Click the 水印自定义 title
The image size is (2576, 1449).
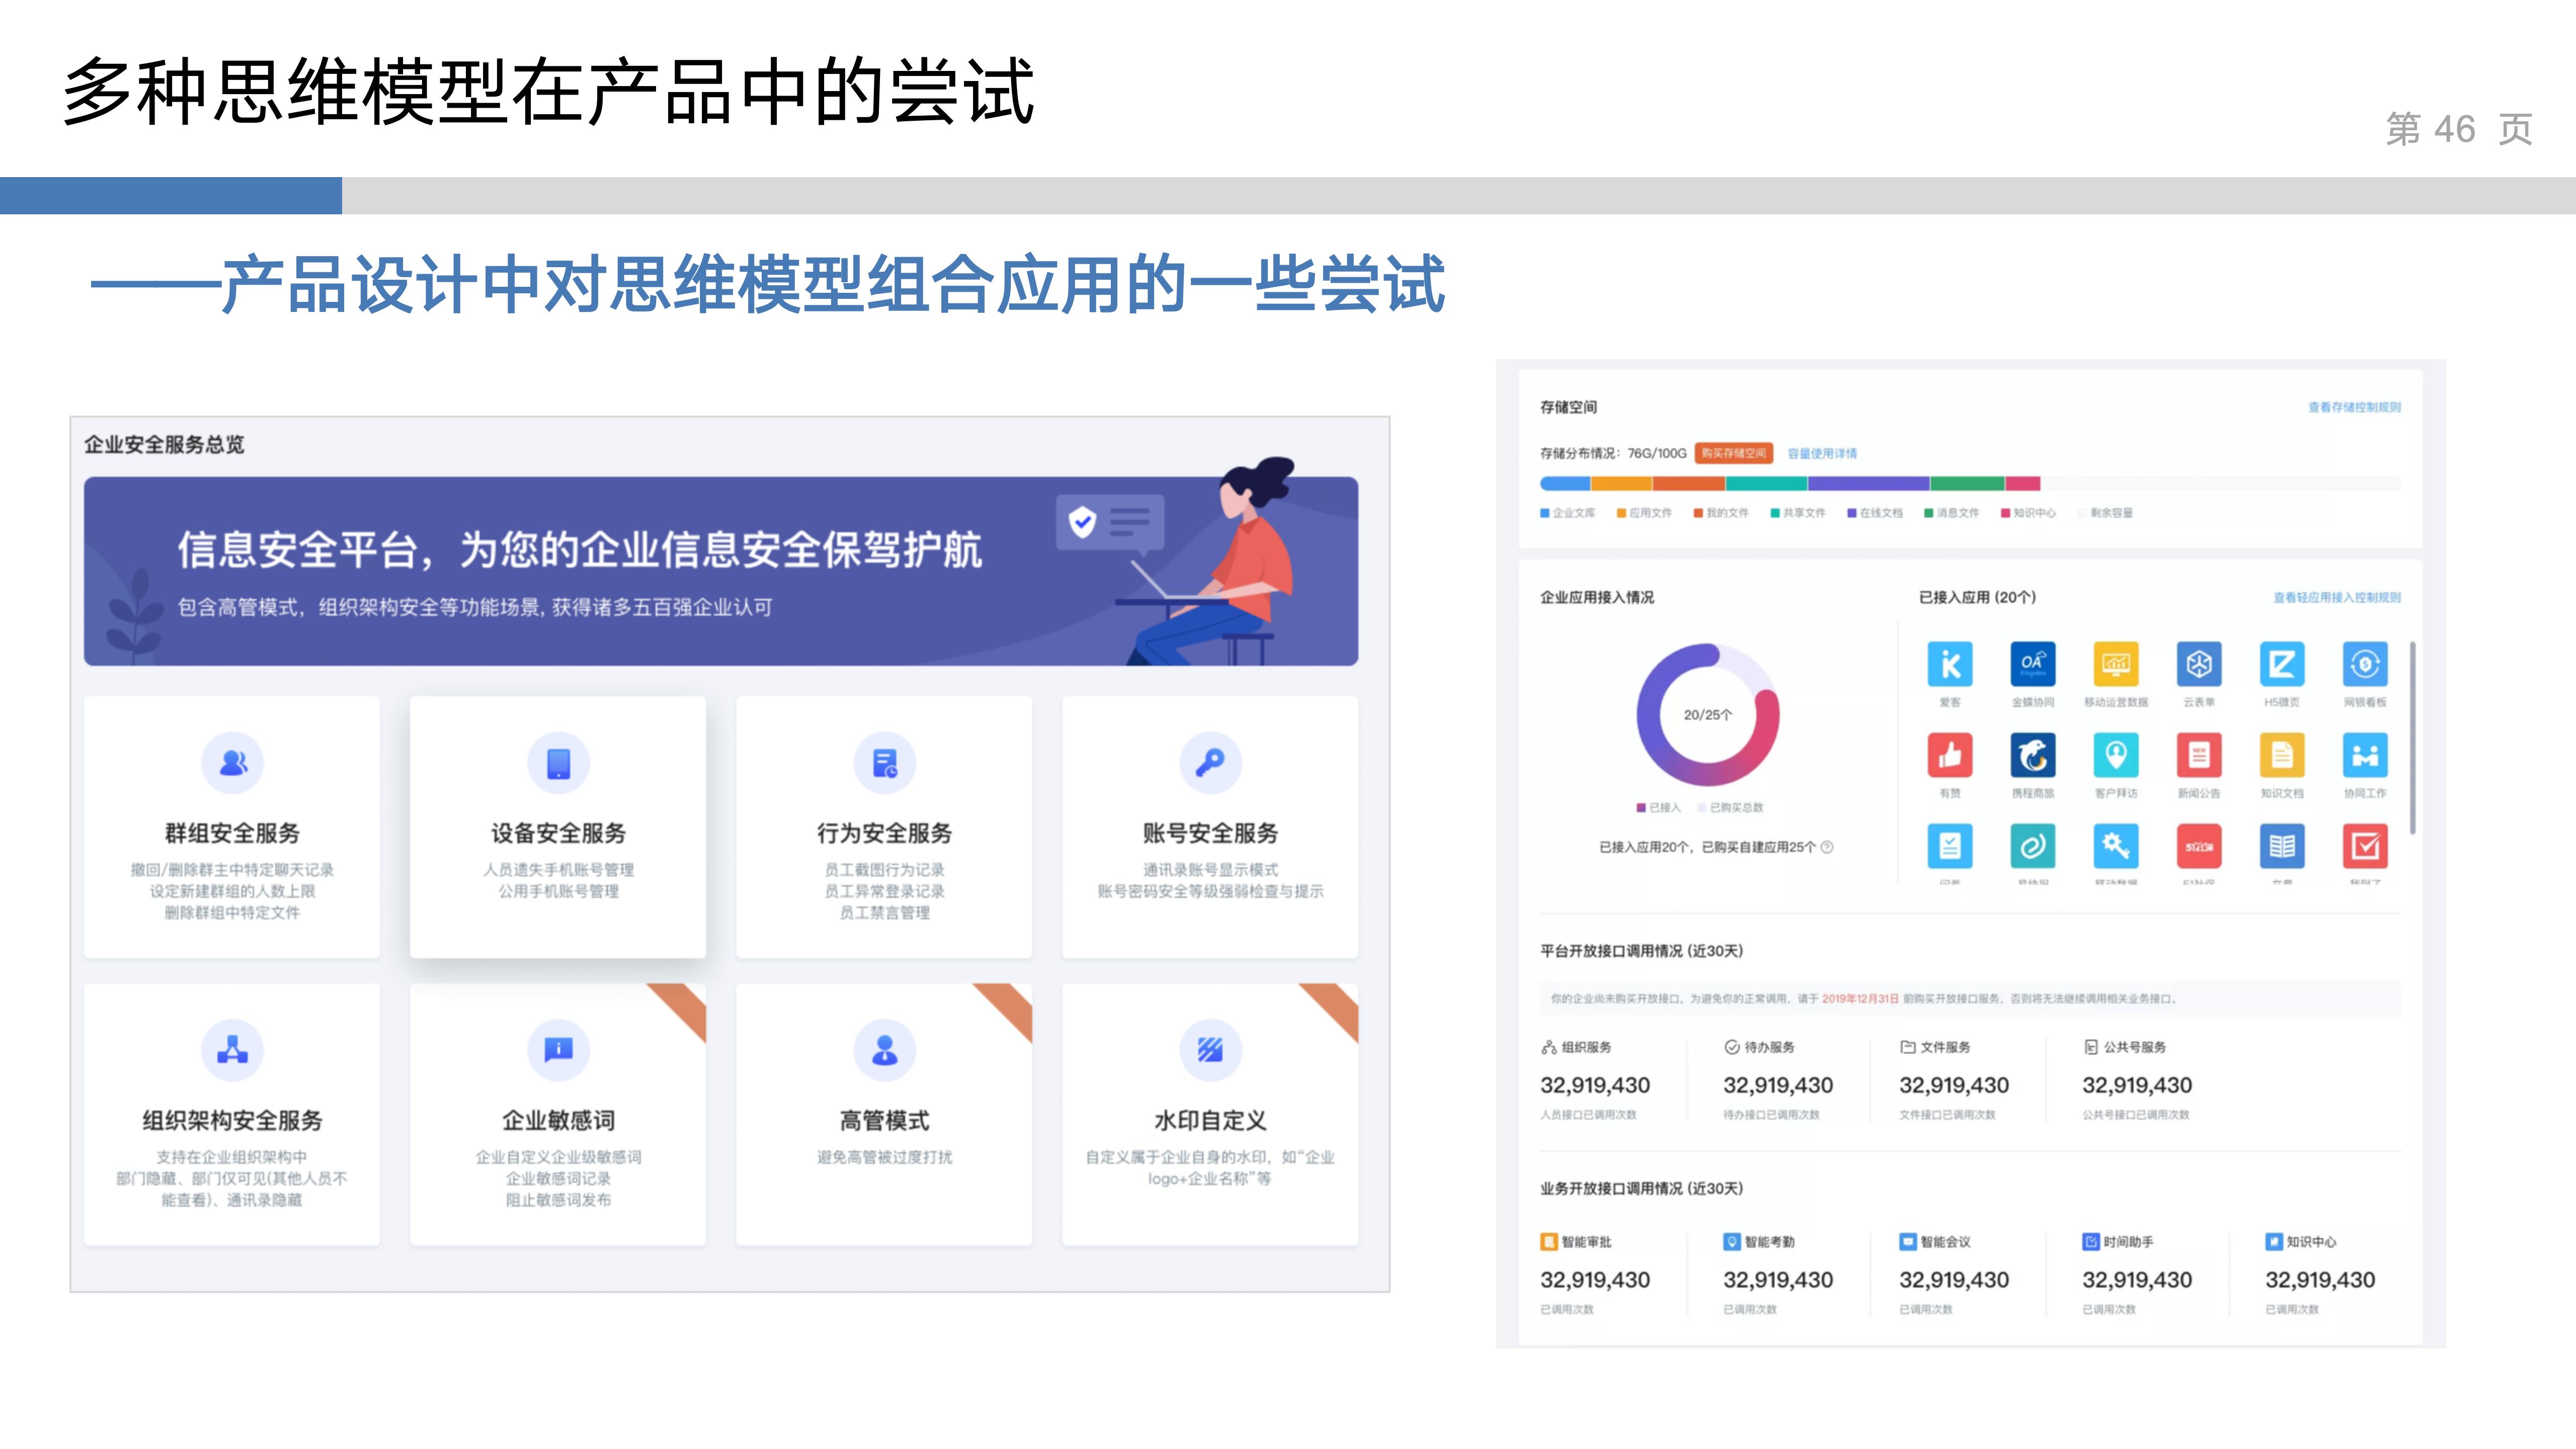coord(1210,1120)
